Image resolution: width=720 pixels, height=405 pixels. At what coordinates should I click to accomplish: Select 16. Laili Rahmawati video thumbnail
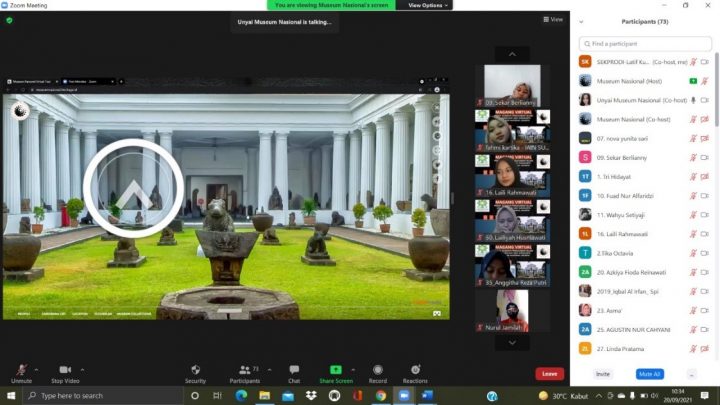512,175
